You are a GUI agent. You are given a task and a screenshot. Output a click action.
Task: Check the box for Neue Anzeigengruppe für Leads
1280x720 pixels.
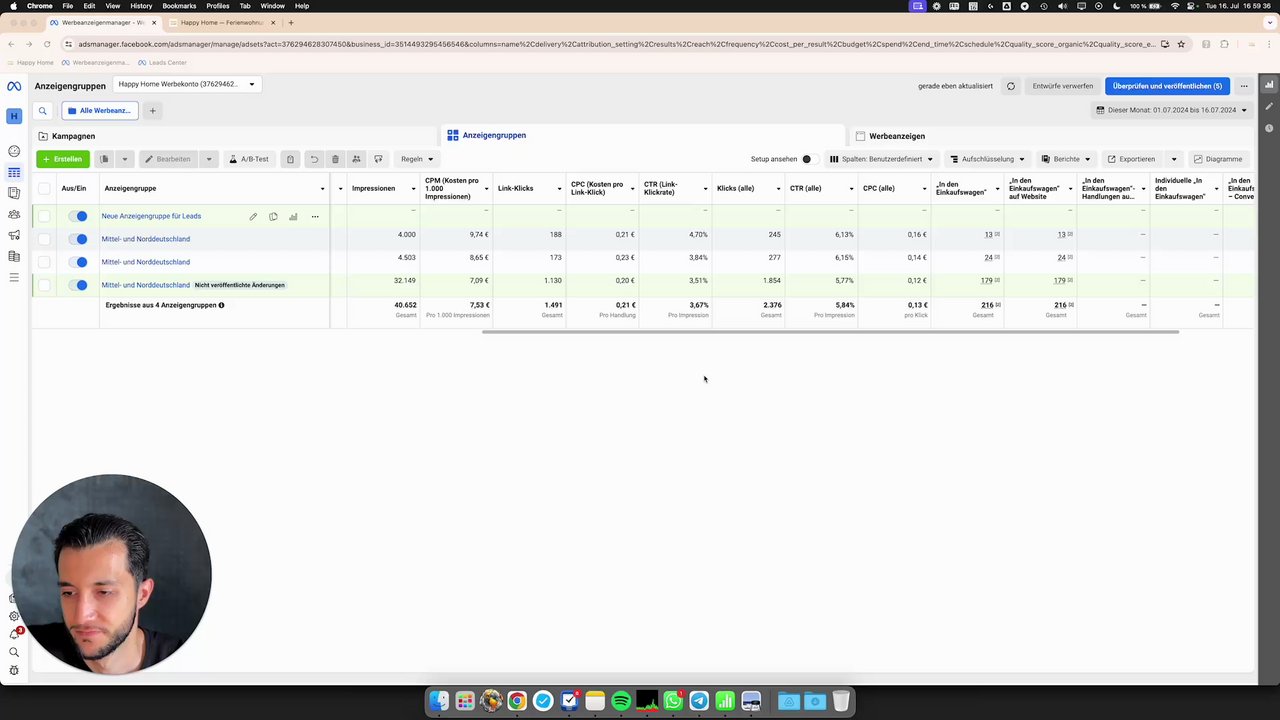(44, 216)
